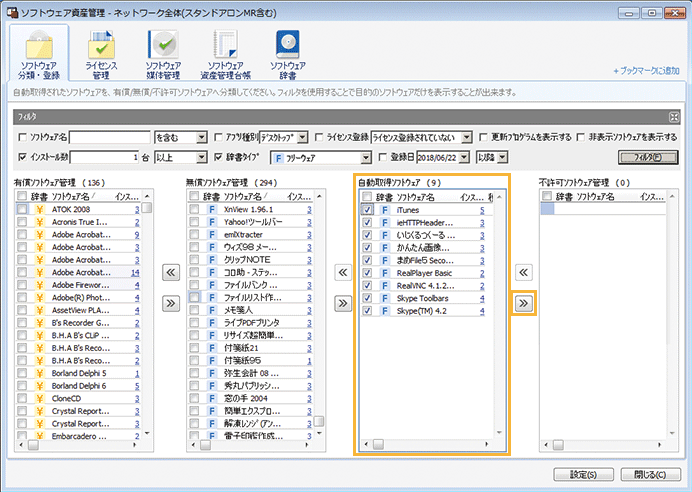Click 無償ソフトウェア管理 vertical scrollbar thumb
Image resolution: width=692 pixels, height=492 pixels.
click(319, 421)
